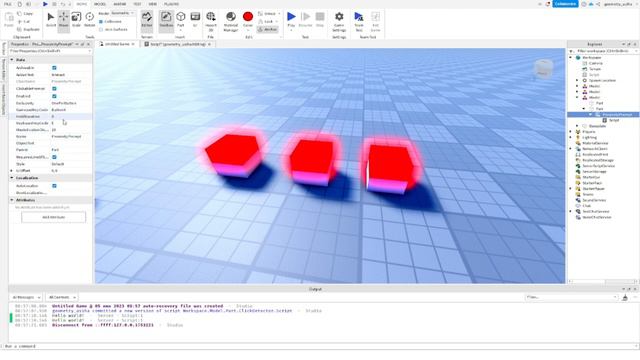
Task: Click the quick-access Play arrow in title bar
Action: point(45,4)
